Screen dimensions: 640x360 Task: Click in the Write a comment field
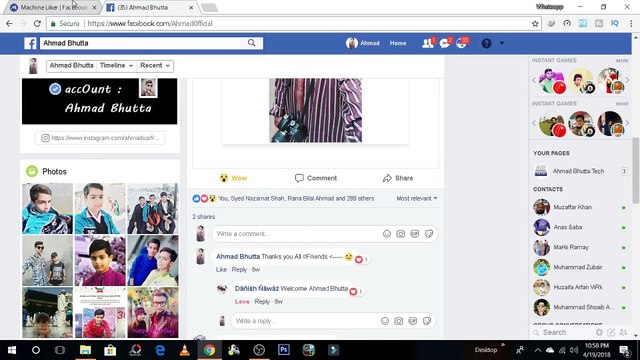[297, 234]
